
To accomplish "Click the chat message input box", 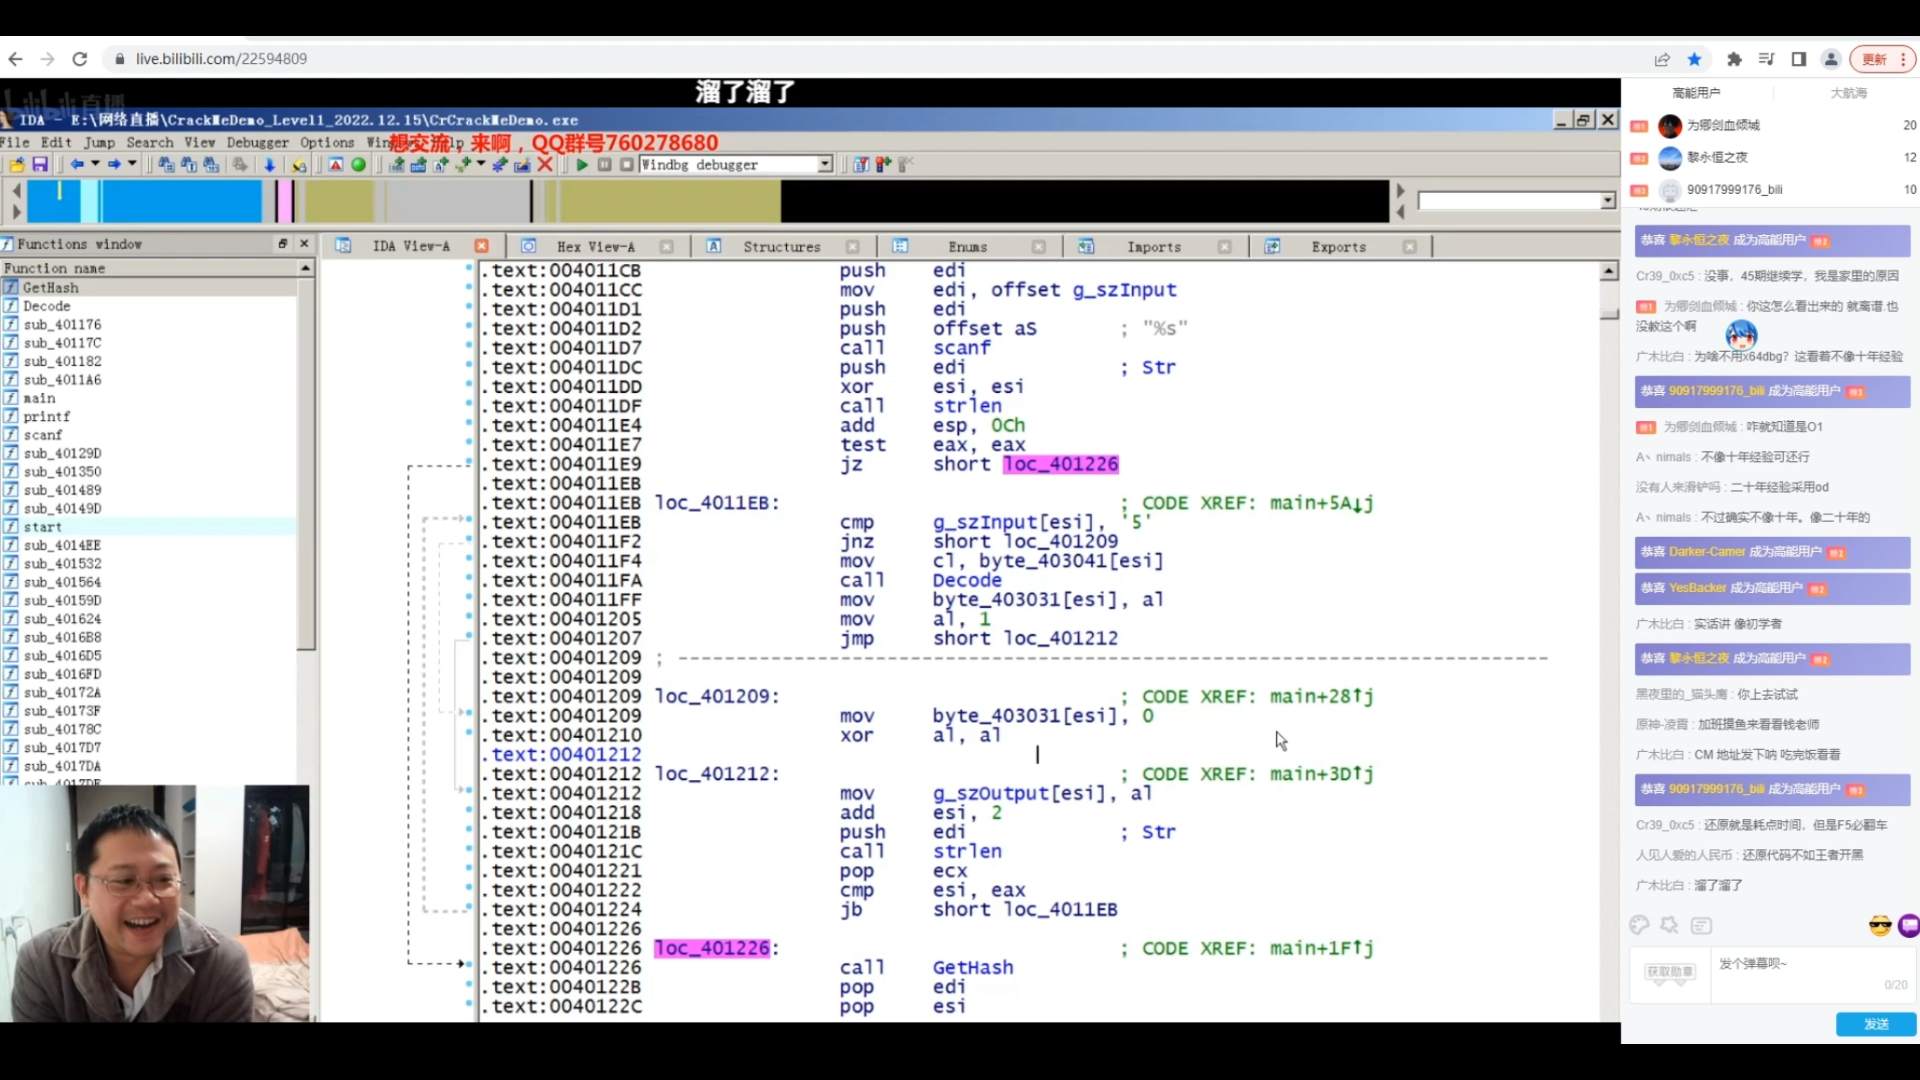I will (x=1812, y=973).
